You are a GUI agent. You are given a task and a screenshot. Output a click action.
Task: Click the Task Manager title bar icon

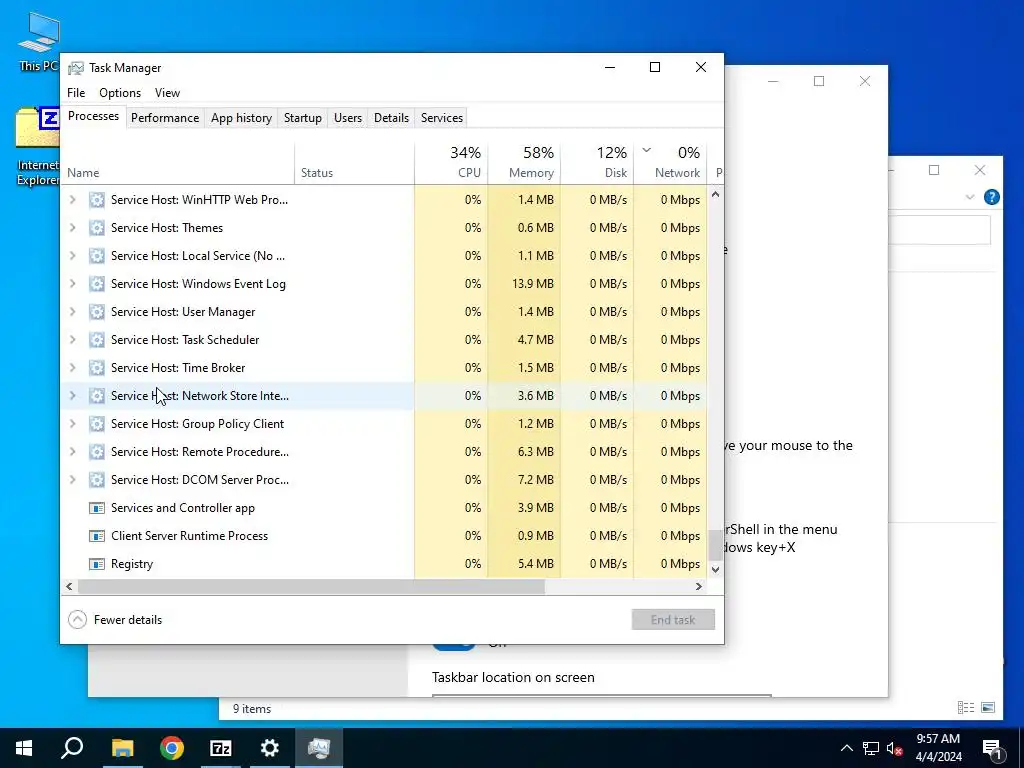76,68
